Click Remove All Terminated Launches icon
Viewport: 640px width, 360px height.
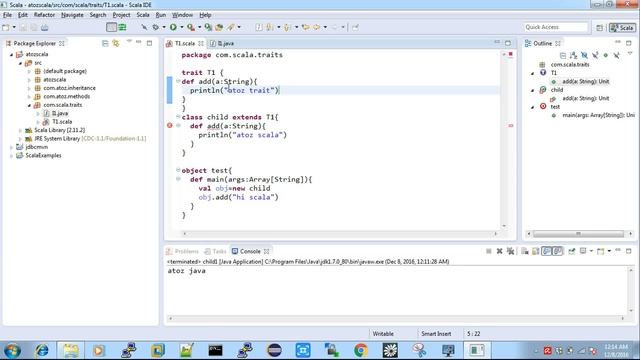pos(510,251)
